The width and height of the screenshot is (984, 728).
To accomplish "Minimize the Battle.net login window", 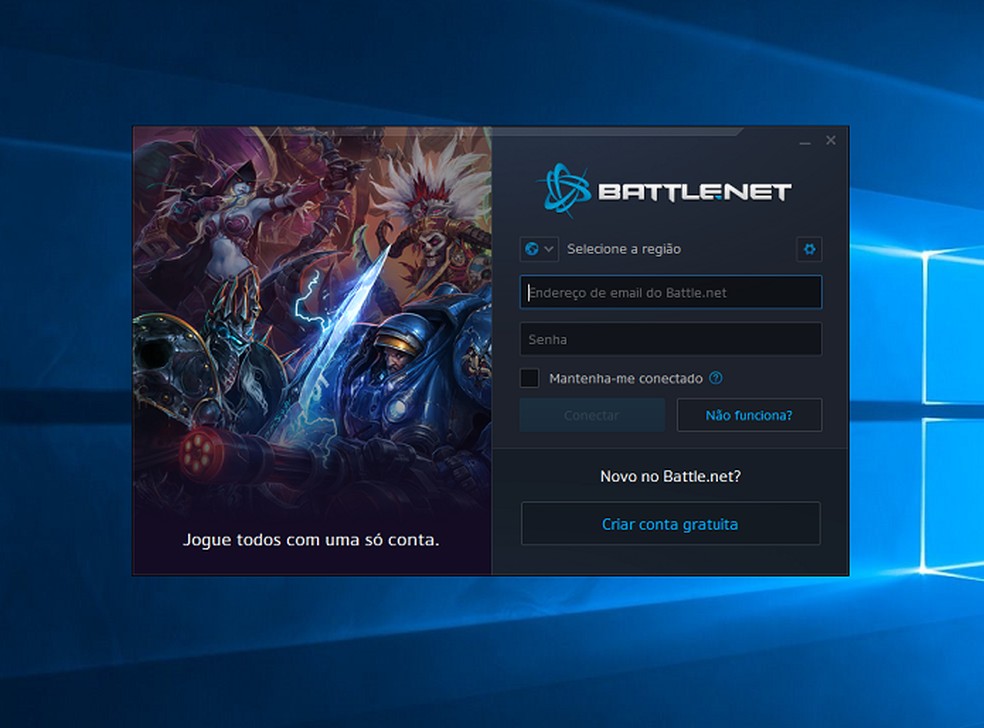I will 805,141.
